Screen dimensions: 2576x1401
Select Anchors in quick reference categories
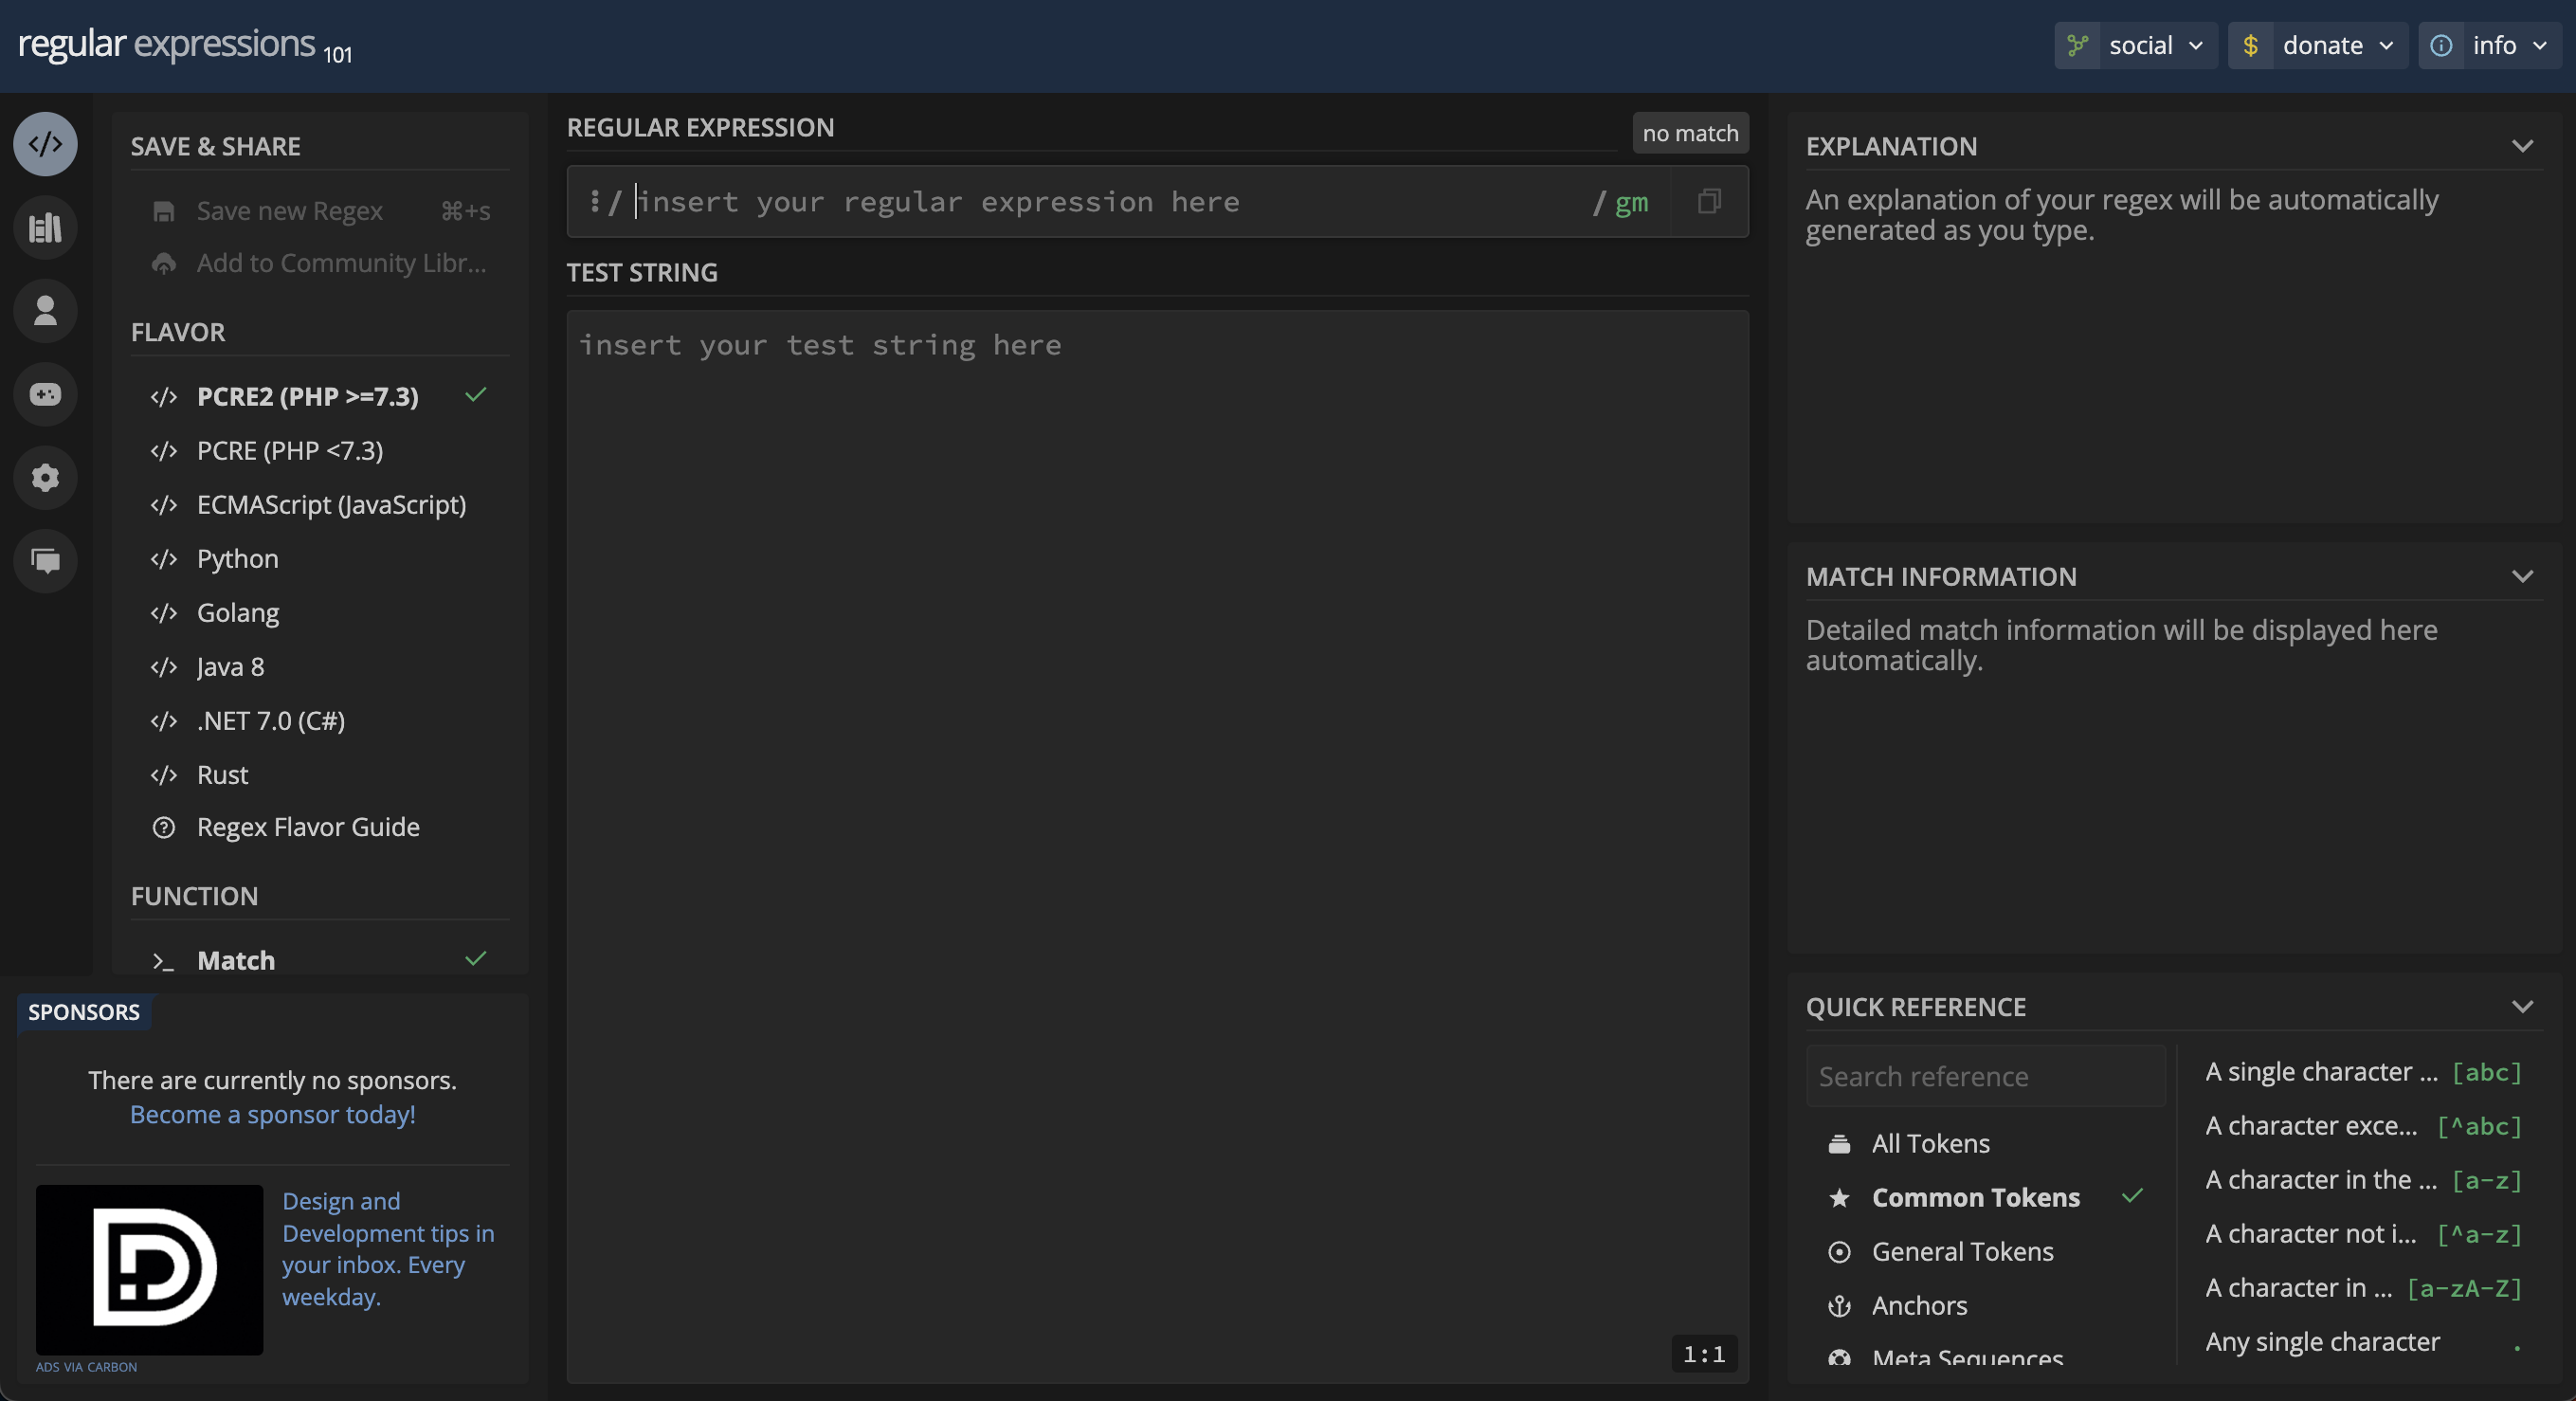pyautogui.click(x=1918, y=1305)
